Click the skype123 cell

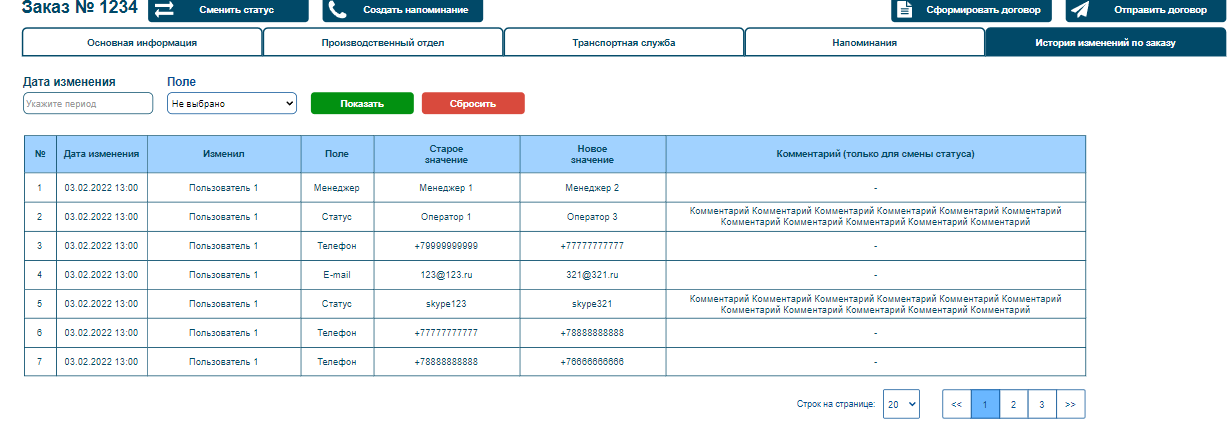point(447,304)
